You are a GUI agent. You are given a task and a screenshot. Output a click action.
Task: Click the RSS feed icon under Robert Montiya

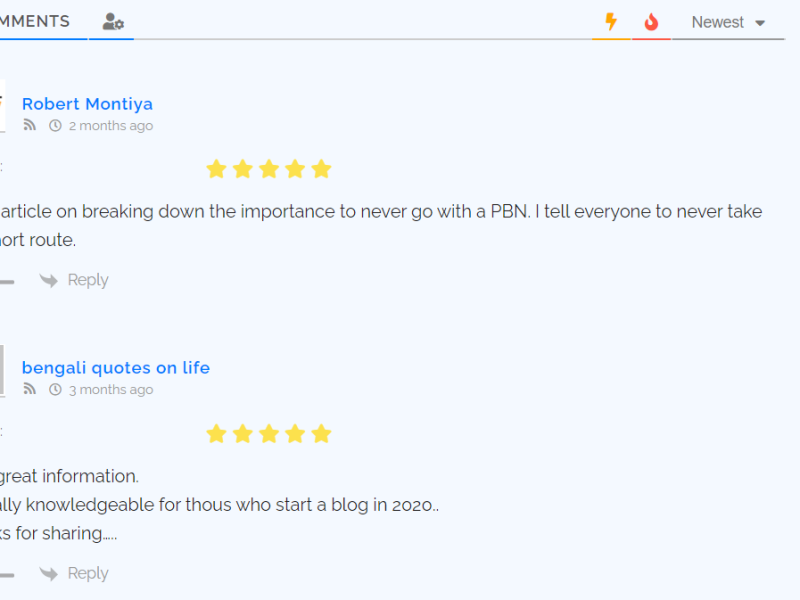click(30, 126)
